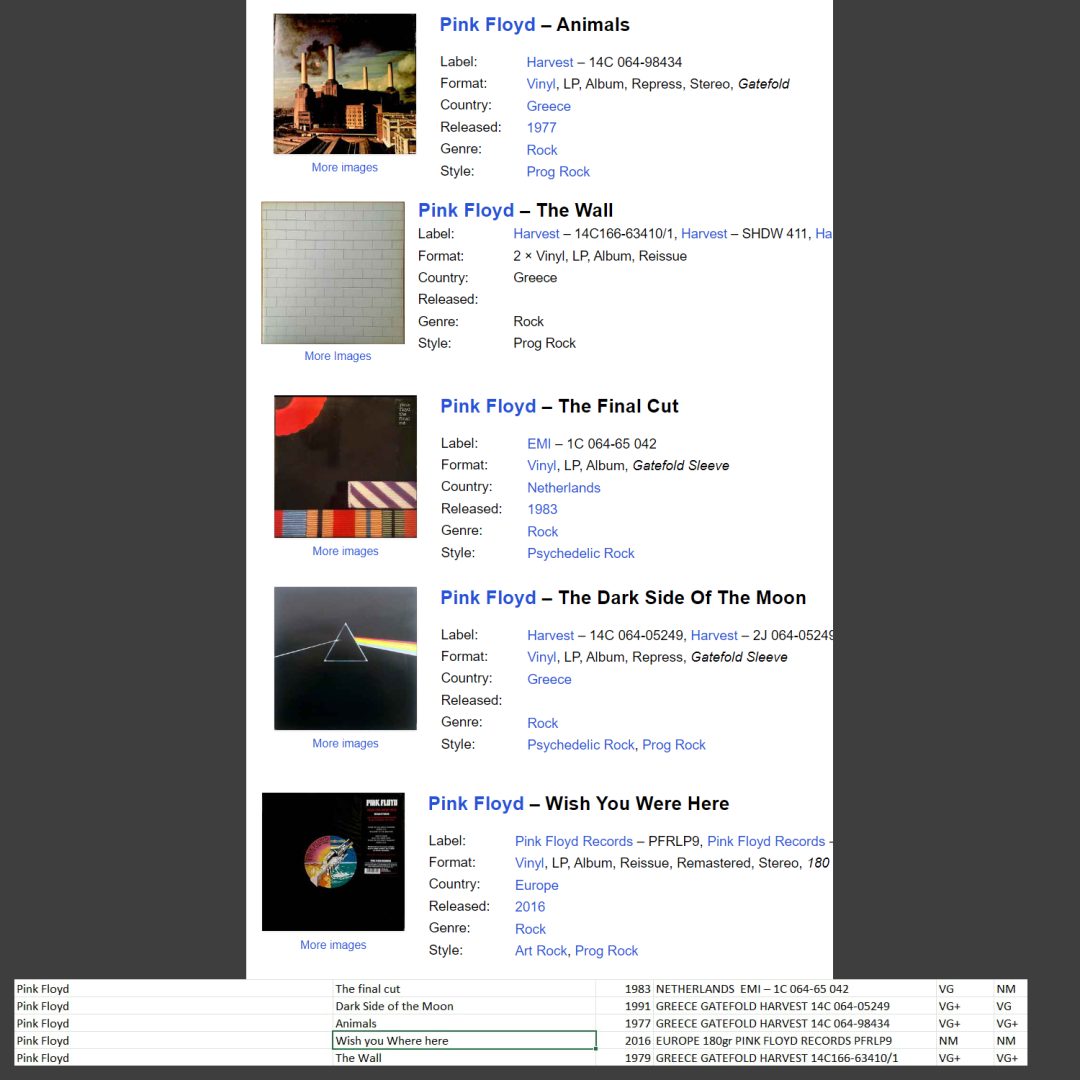Select cell 'GREECE GATEFOLD HARVEST 14C 064-05249'
Screen dimensions: 1080x1080
794,1006
